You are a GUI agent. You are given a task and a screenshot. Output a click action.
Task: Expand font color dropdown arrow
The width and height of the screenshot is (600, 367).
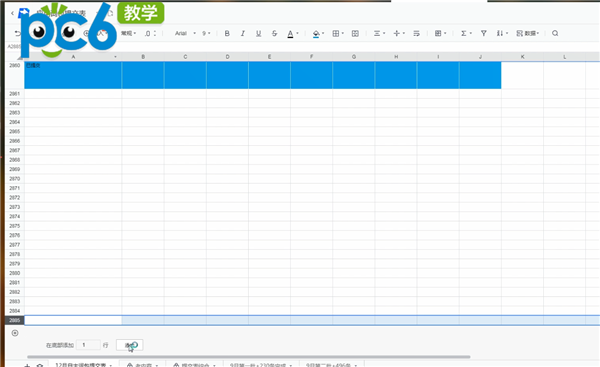pos(297,33)
